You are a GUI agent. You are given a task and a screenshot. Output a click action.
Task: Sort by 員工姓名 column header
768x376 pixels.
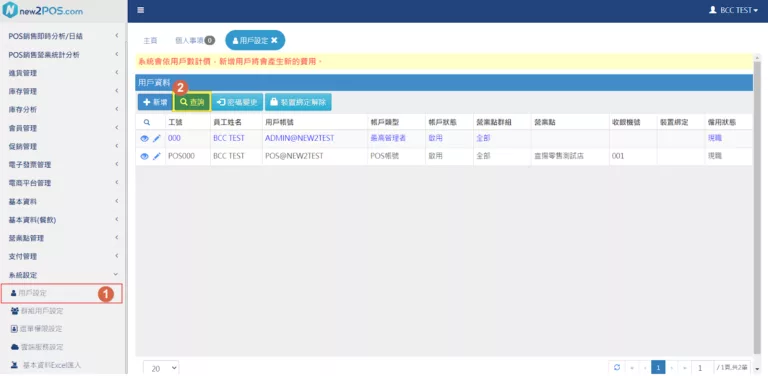point(227,122)
